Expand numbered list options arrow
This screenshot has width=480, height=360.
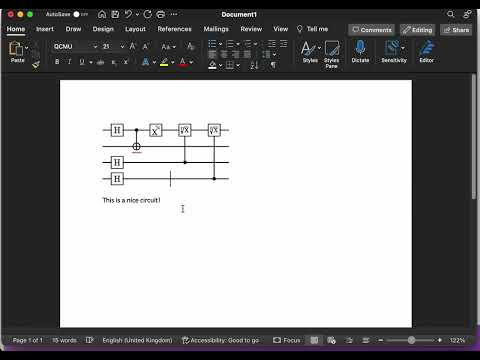pyautogui.click(x=238, y=44)
